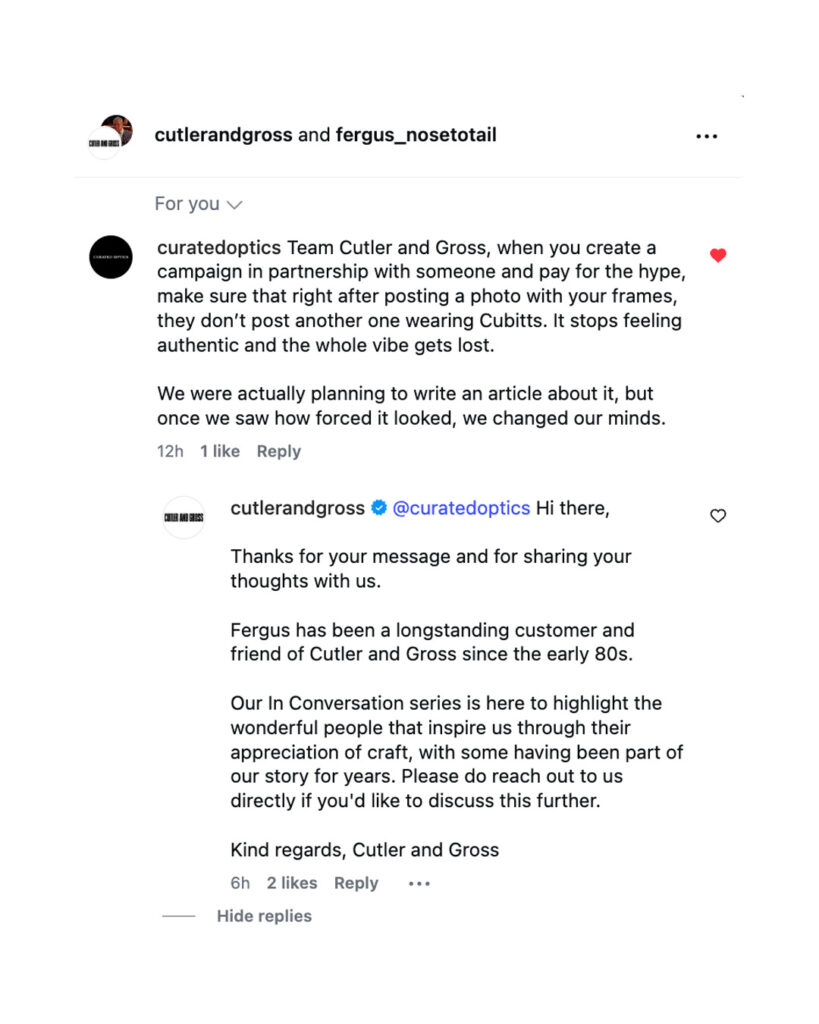This screenshot has width=819, height=1024.
Task: Open the post's three-dot options menu
Action: [x=707, y=136]
